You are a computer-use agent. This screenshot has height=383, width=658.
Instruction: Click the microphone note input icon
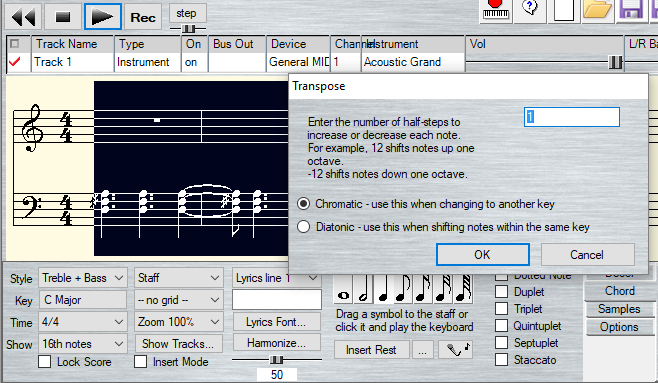click(x=456, y=349)
